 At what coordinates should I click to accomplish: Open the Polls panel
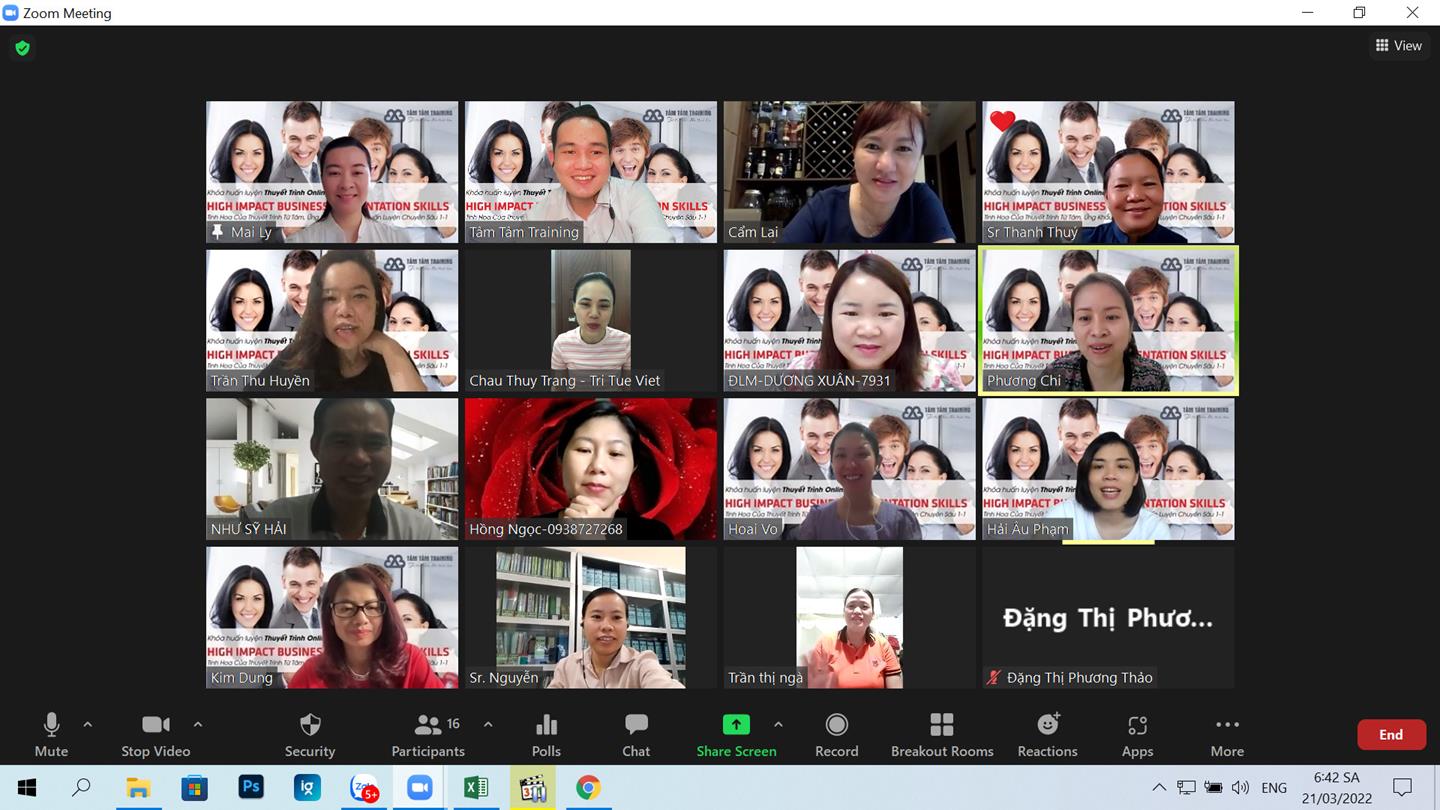click(x=546, y=735)
